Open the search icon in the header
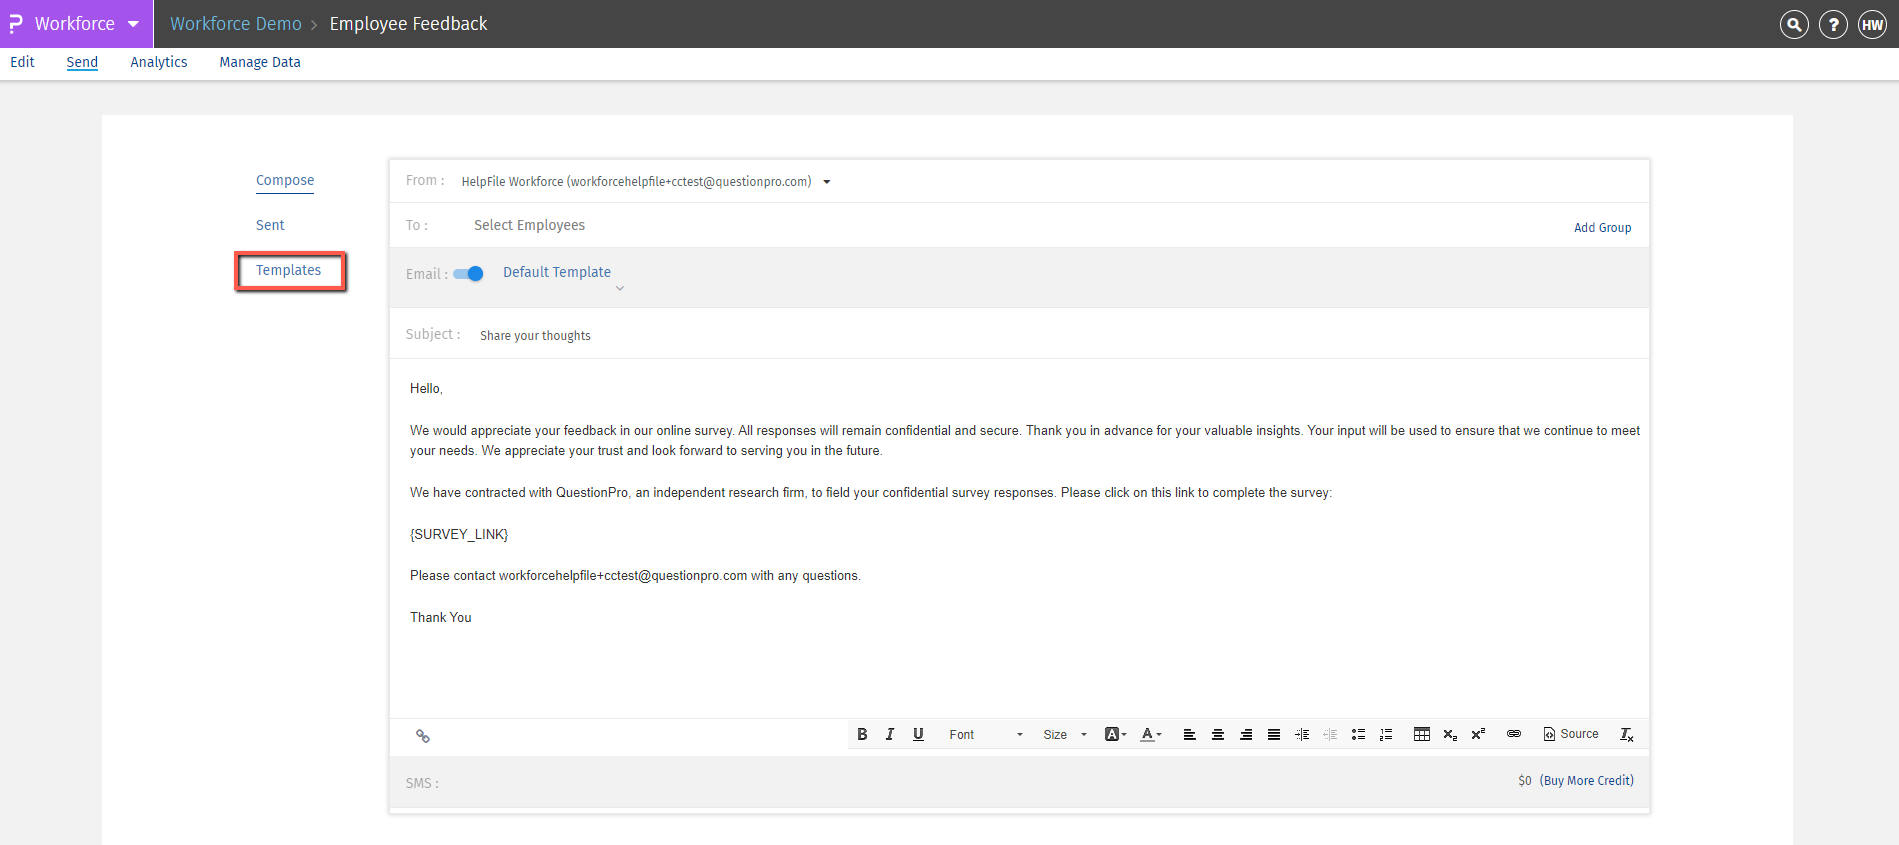The image size is (1899, 845). pos(1794,24)
